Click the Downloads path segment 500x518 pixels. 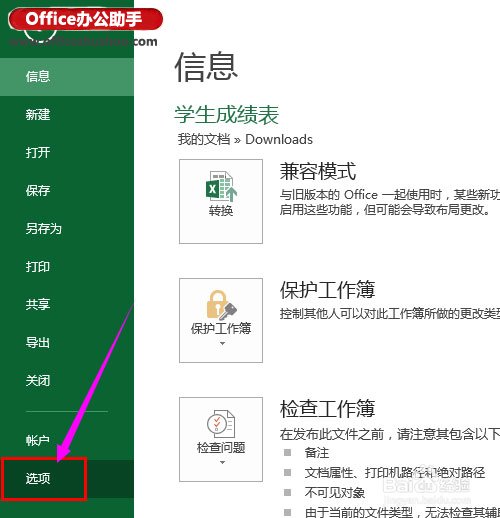click(x=279, y=139)
